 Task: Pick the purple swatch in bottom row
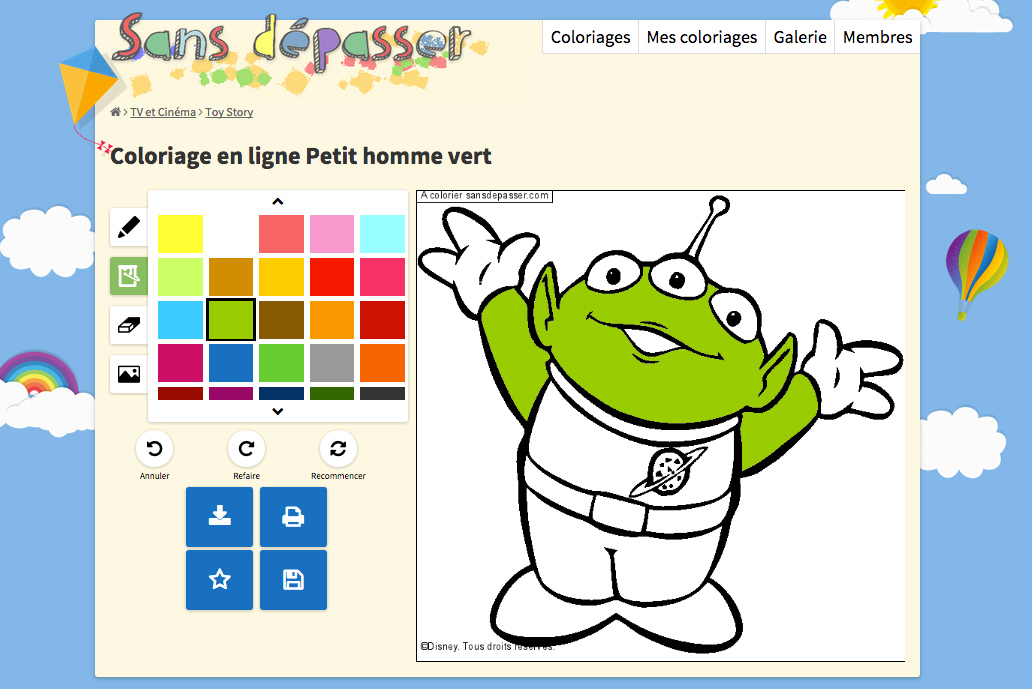[231, 394]
